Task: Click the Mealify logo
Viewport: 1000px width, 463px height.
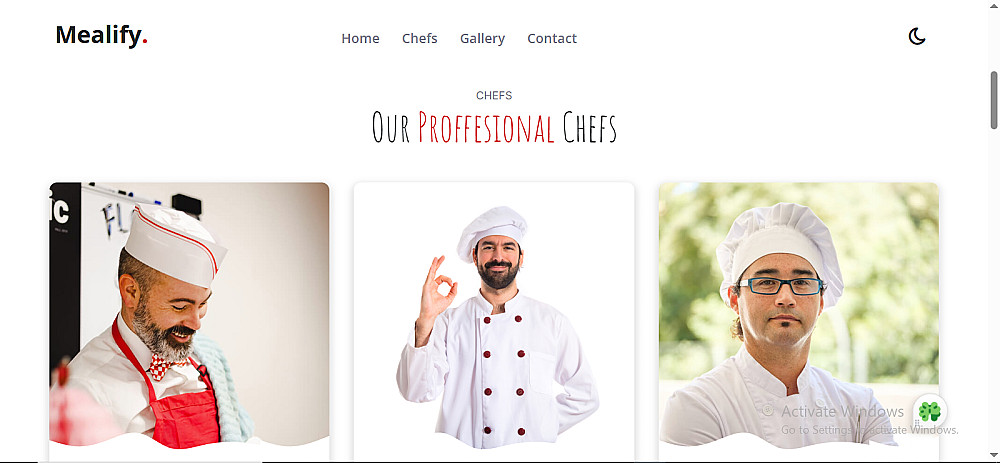Action: pyautogui.click(x=101, y=35)
